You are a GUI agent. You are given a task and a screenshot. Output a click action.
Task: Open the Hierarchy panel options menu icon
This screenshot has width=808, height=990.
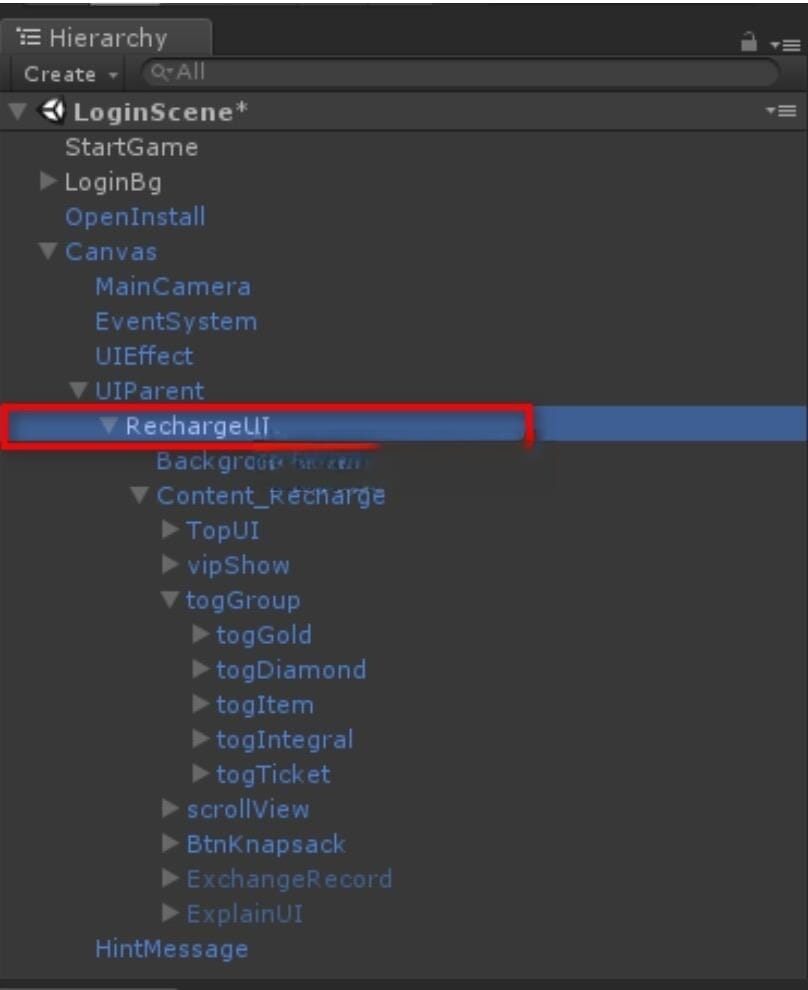click(784, 45)
